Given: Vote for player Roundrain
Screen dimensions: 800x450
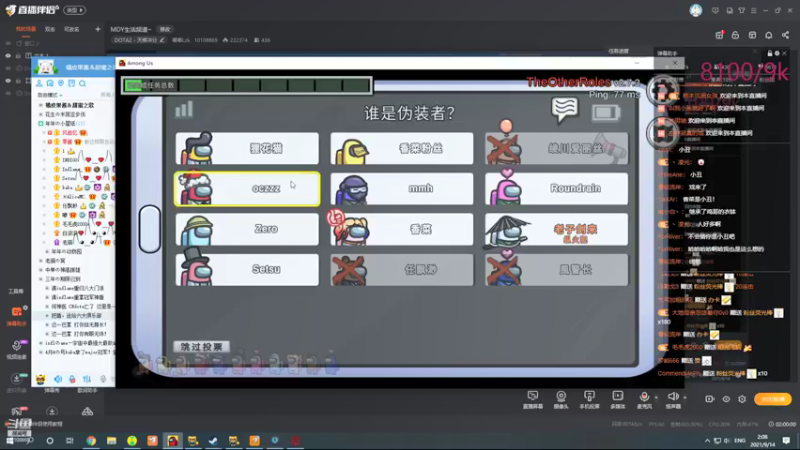Looking at the screenshot, I should 557,189.
